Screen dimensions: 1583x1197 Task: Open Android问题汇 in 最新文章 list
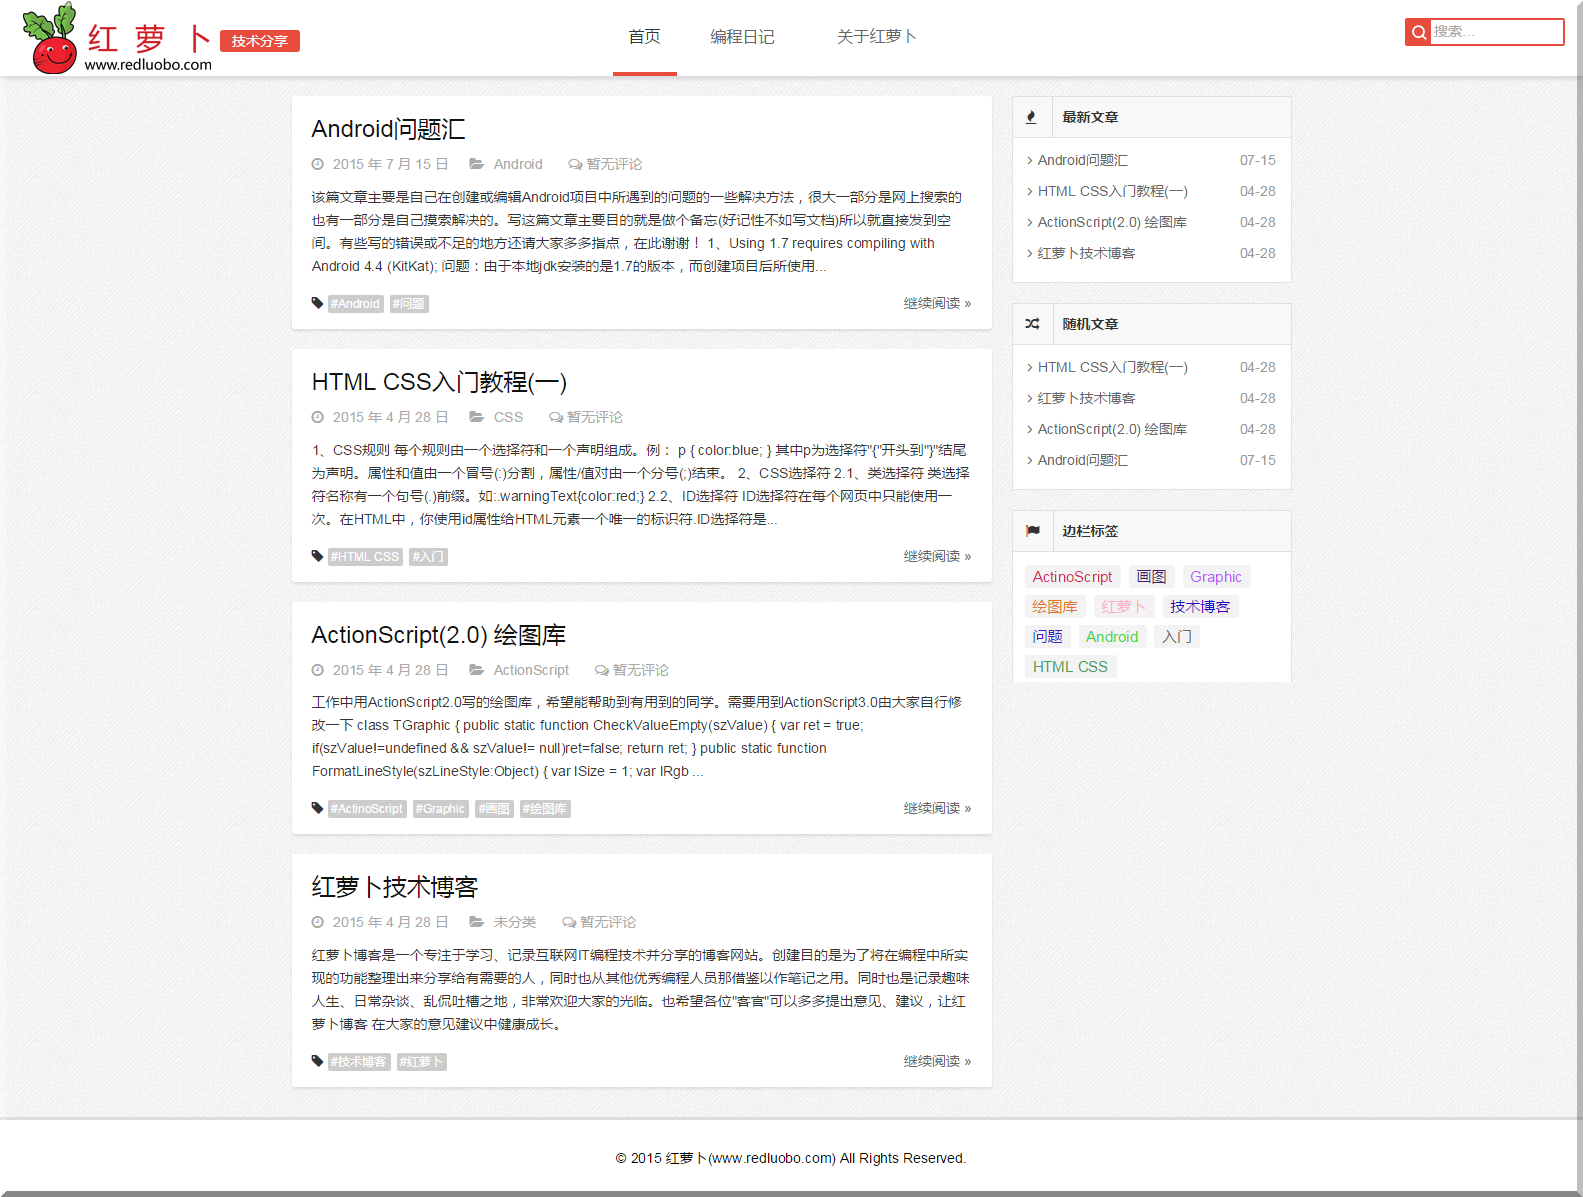click(x=1082, y=160)
